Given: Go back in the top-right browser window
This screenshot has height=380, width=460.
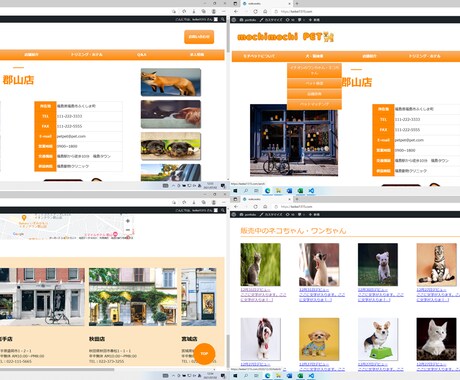Looking at the screenshot, I should [236, 11].
